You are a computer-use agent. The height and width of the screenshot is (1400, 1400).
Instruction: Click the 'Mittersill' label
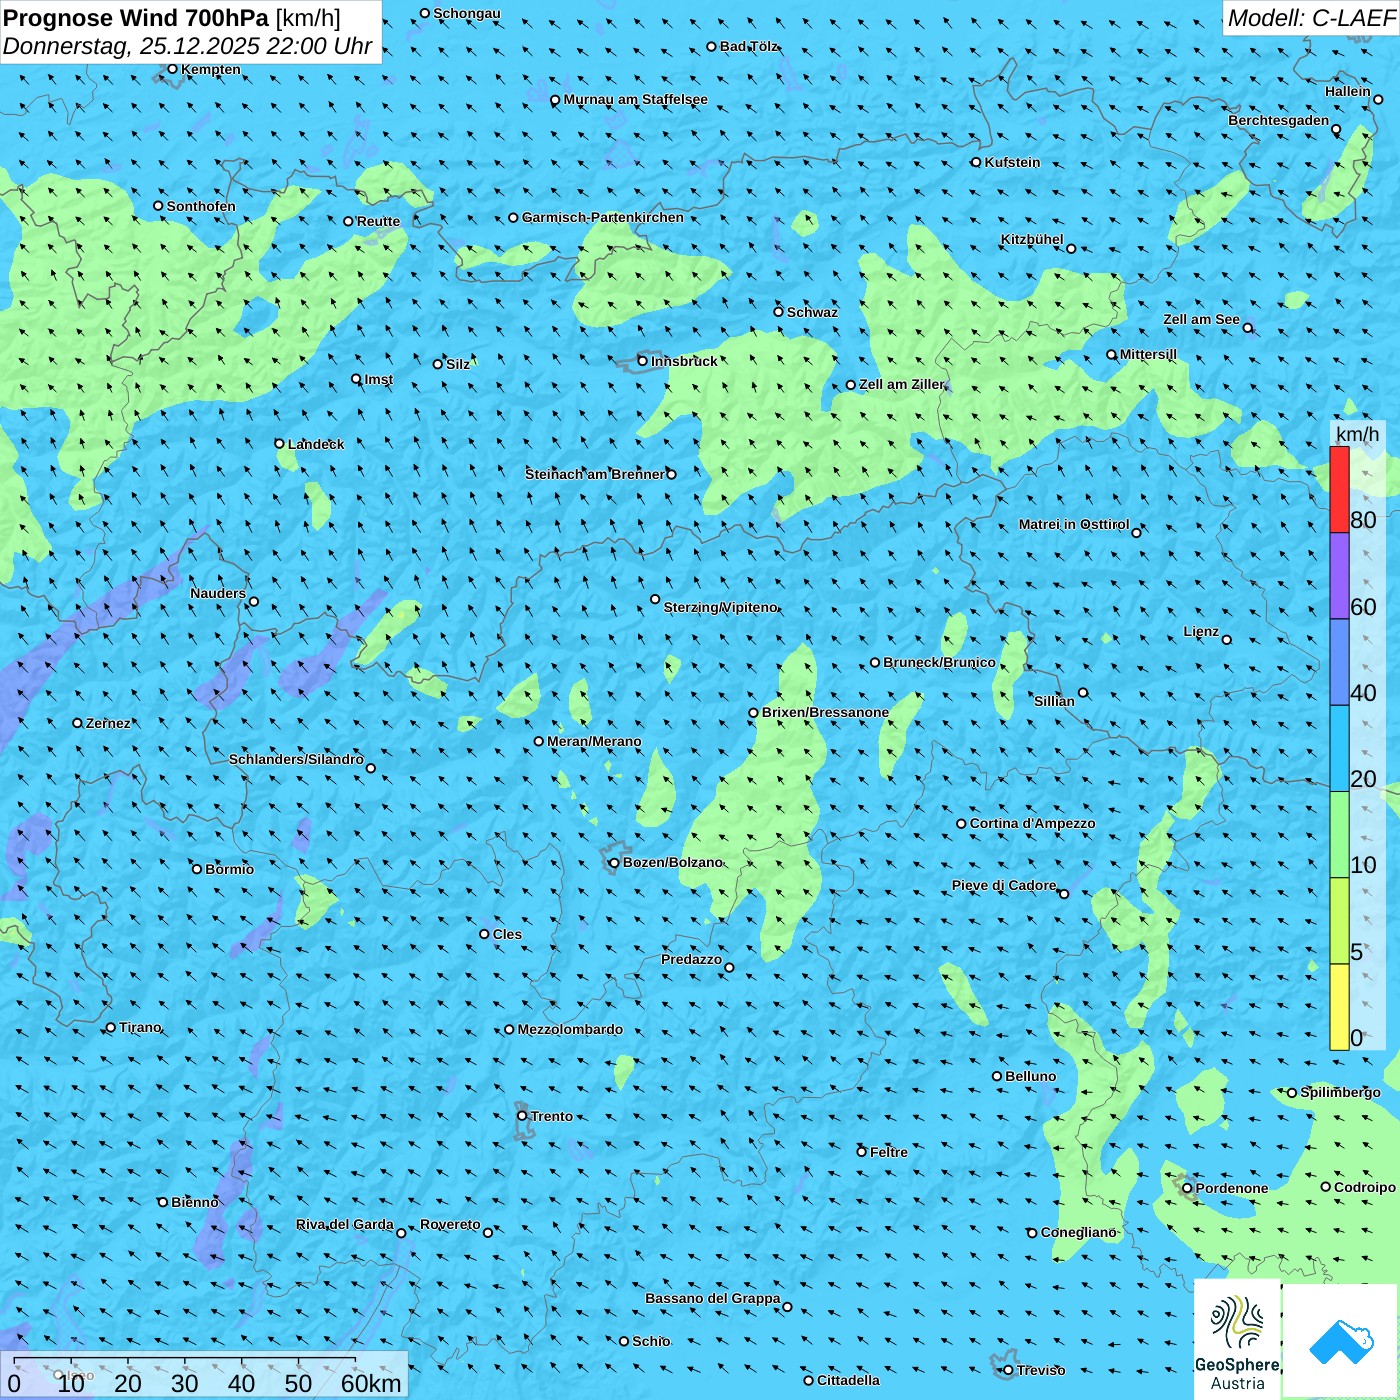[1148, 354]
